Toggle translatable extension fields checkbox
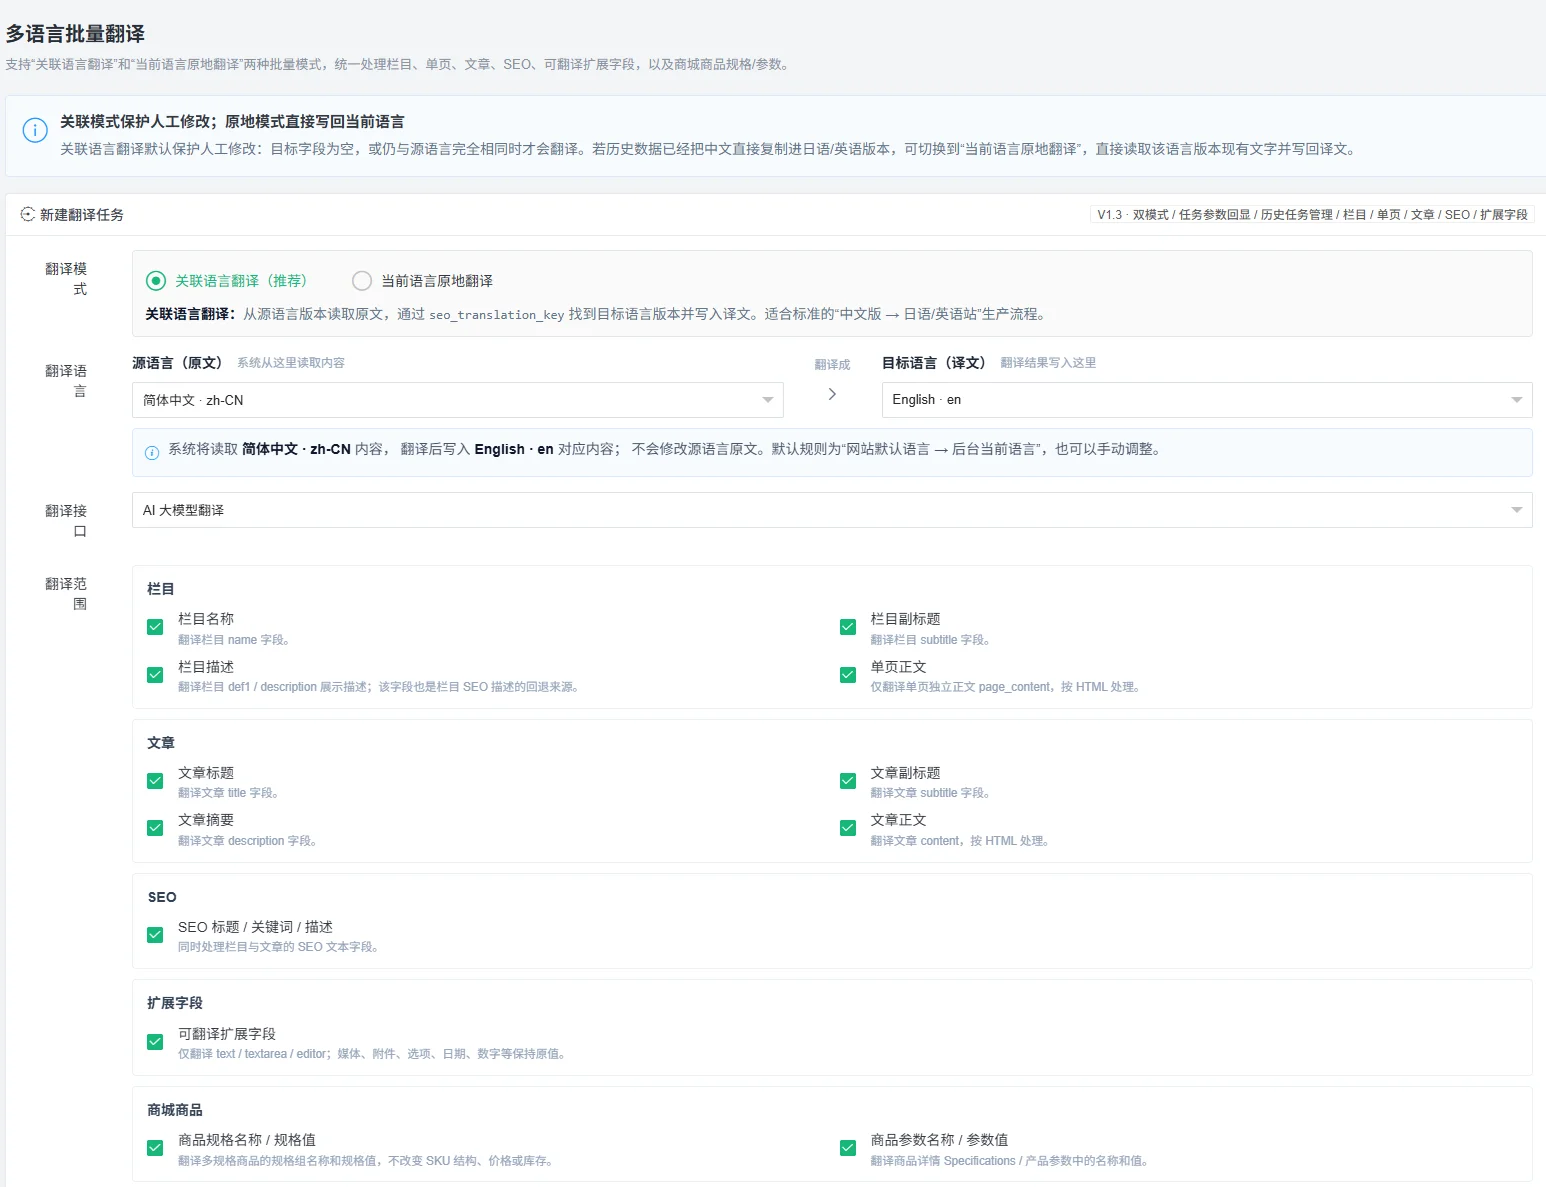1546x1187 pixels. (x=155, y=1042)
